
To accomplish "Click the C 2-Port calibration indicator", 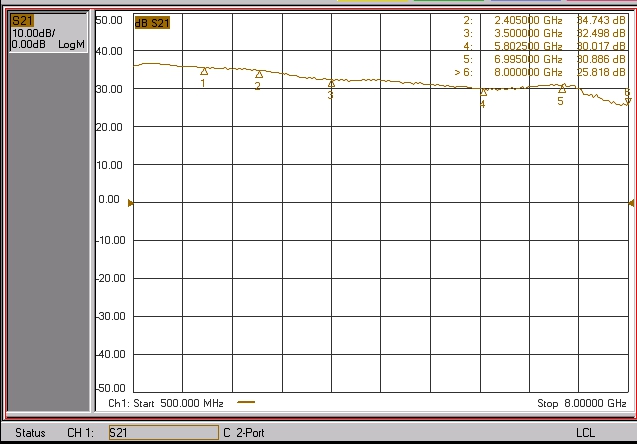I will [x=253, y=433].
